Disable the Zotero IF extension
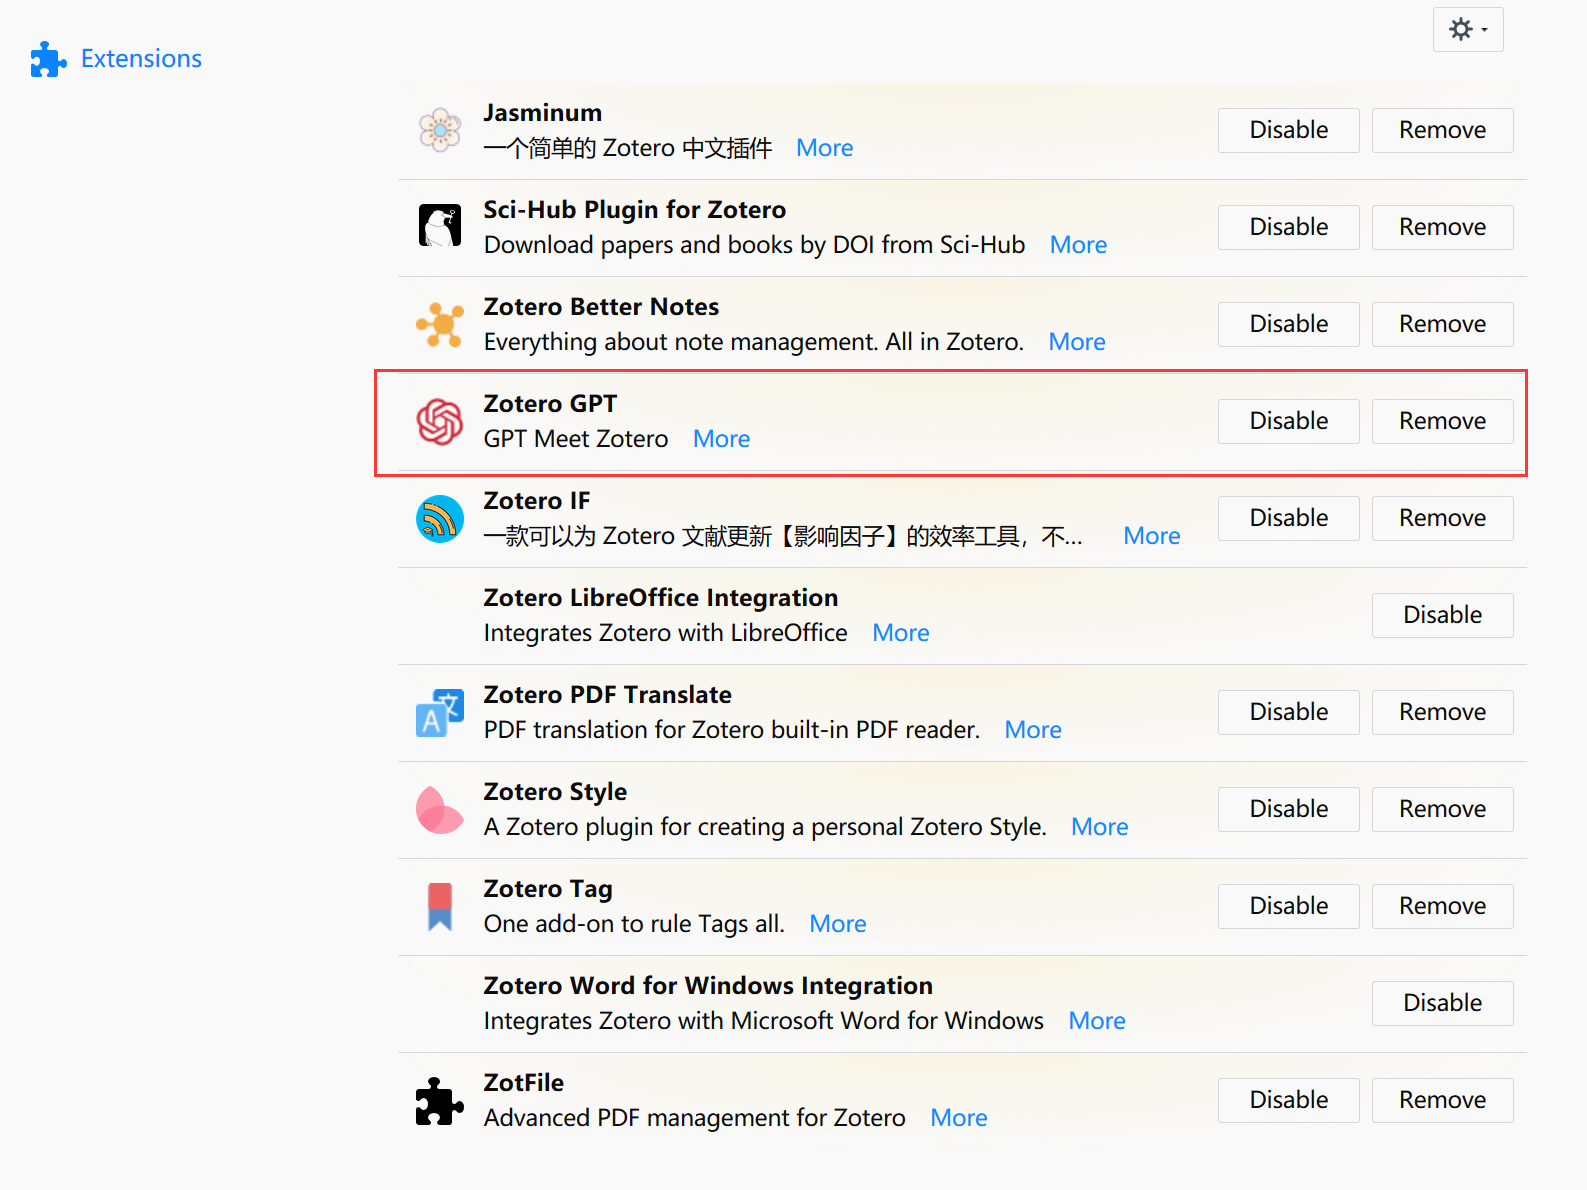The width and height of the screenshot is (1587, 1190). pyautogui.click(x=1288, y=518)
